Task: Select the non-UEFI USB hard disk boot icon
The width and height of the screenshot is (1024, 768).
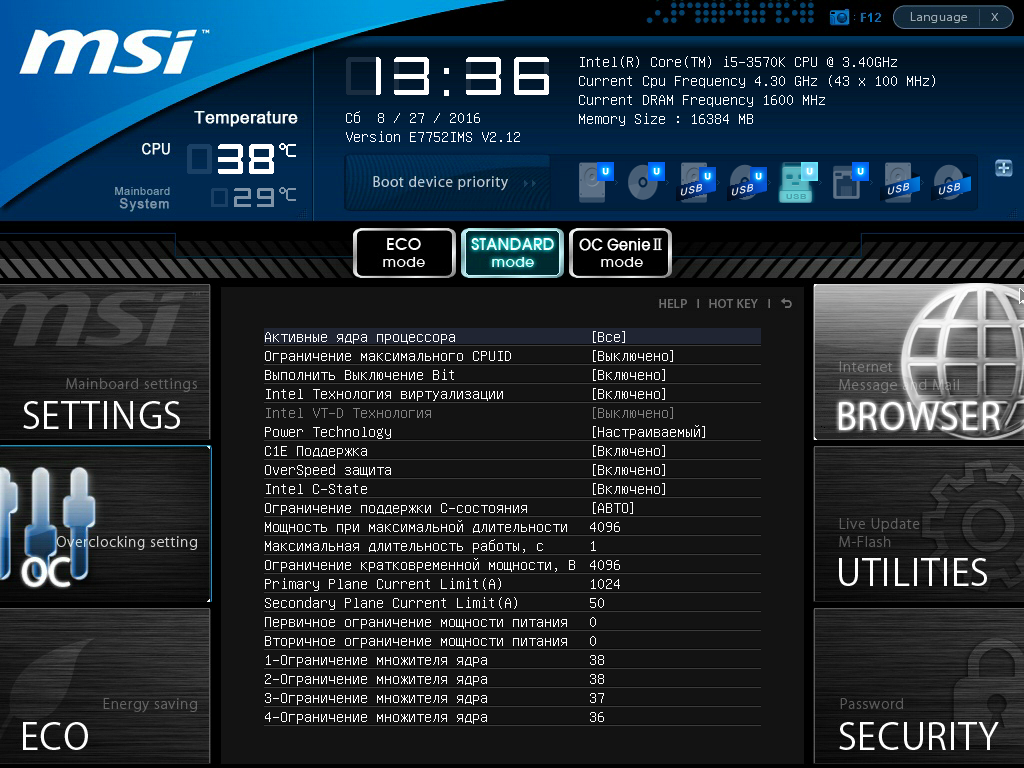Action: [901, 182]
